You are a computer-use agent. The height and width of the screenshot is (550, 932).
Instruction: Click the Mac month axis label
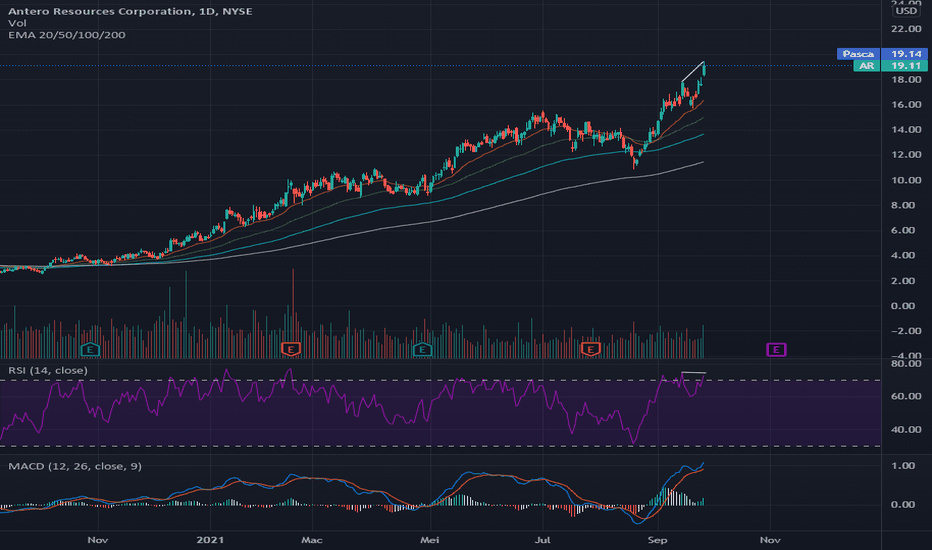pos(311,540)
